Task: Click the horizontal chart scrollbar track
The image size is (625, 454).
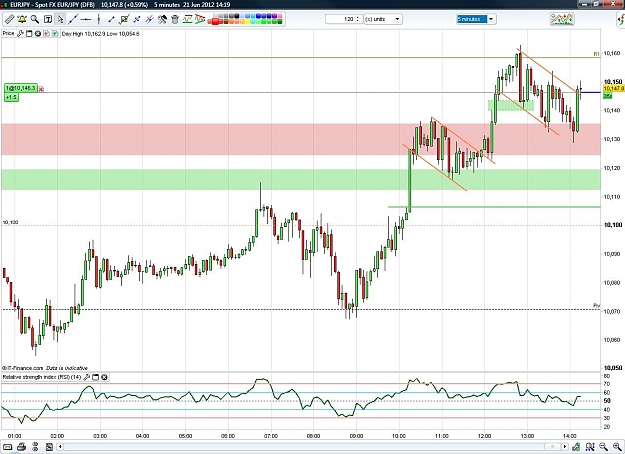Action: tap(312, 447)
